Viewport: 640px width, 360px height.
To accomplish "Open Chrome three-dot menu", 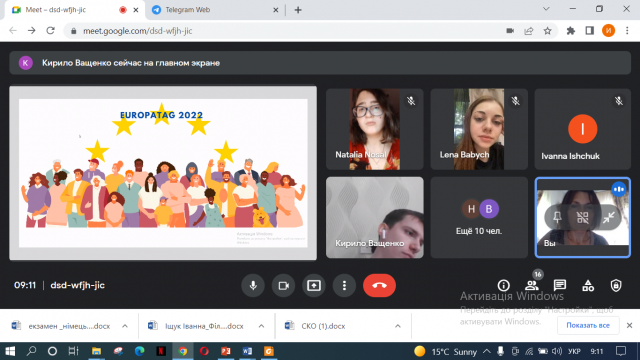I will [x=627, y=31].
